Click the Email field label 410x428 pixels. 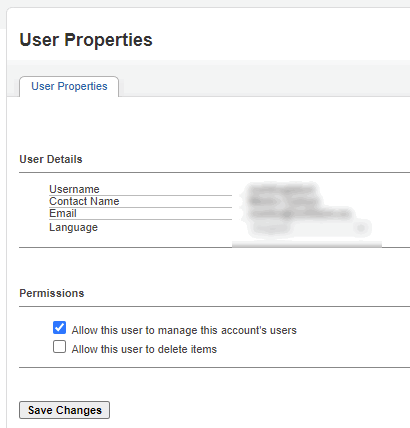tap(63, 213)
